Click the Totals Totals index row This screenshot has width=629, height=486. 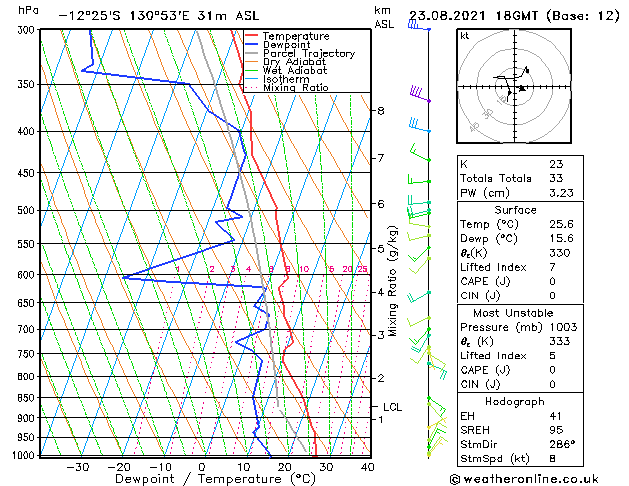click(520, 178)
